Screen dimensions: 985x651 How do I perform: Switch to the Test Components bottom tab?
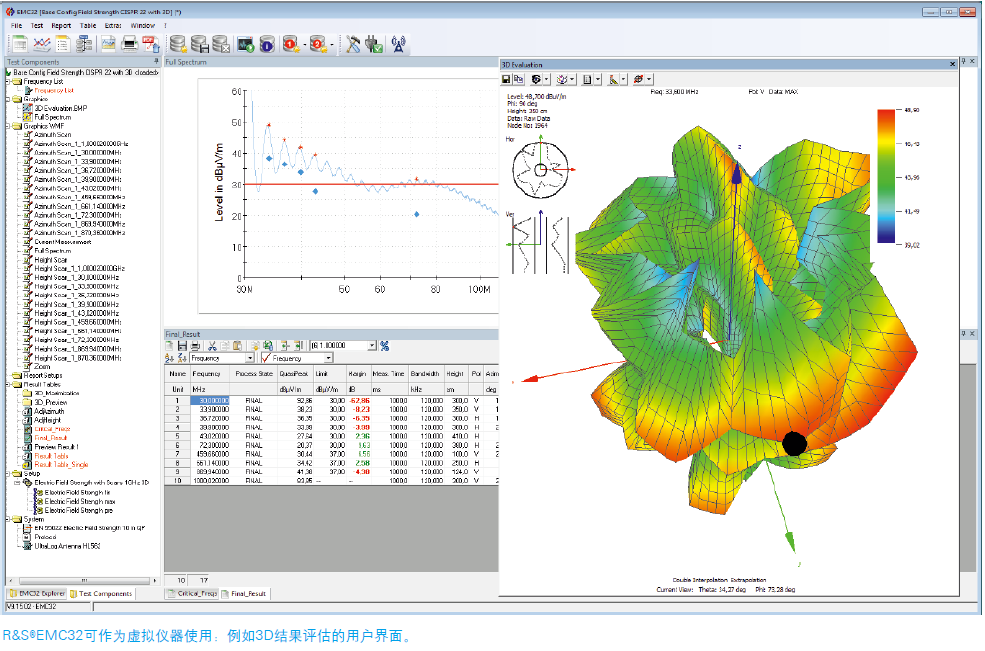[x=101, y=593]
